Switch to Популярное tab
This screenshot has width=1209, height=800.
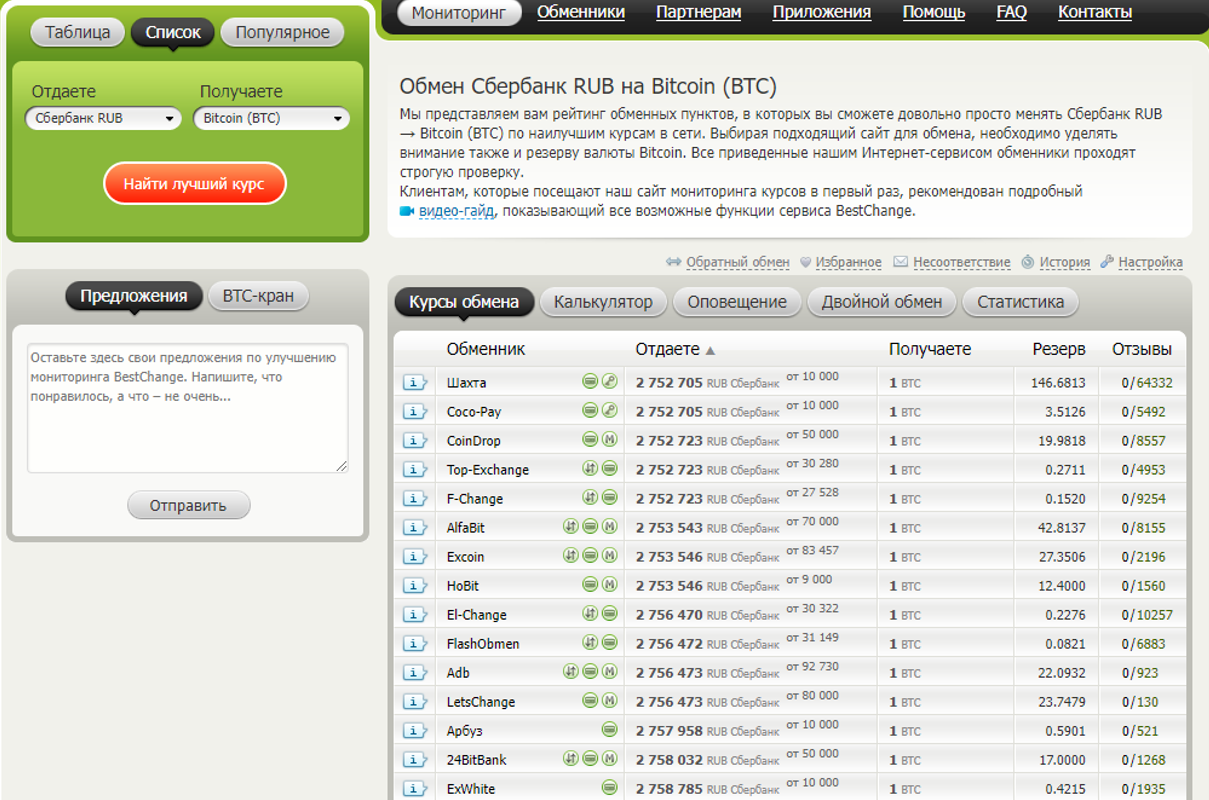point(282,32)
